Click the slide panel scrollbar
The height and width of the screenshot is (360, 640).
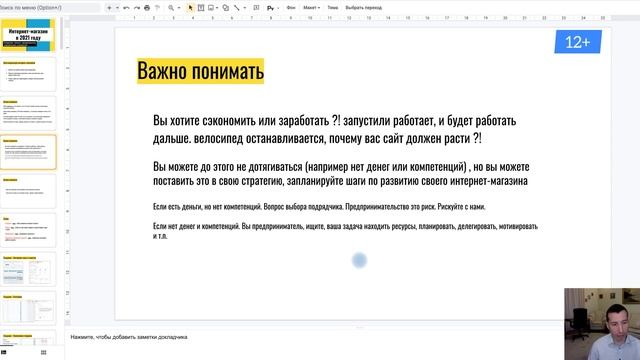click(62, 33)
